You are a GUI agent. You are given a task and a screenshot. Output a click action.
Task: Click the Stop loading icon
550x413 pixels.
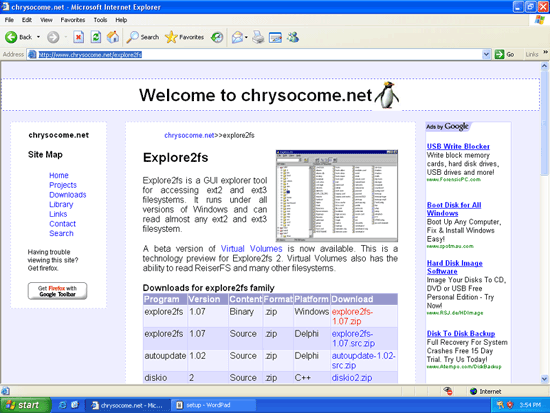(x=78, y=37)
